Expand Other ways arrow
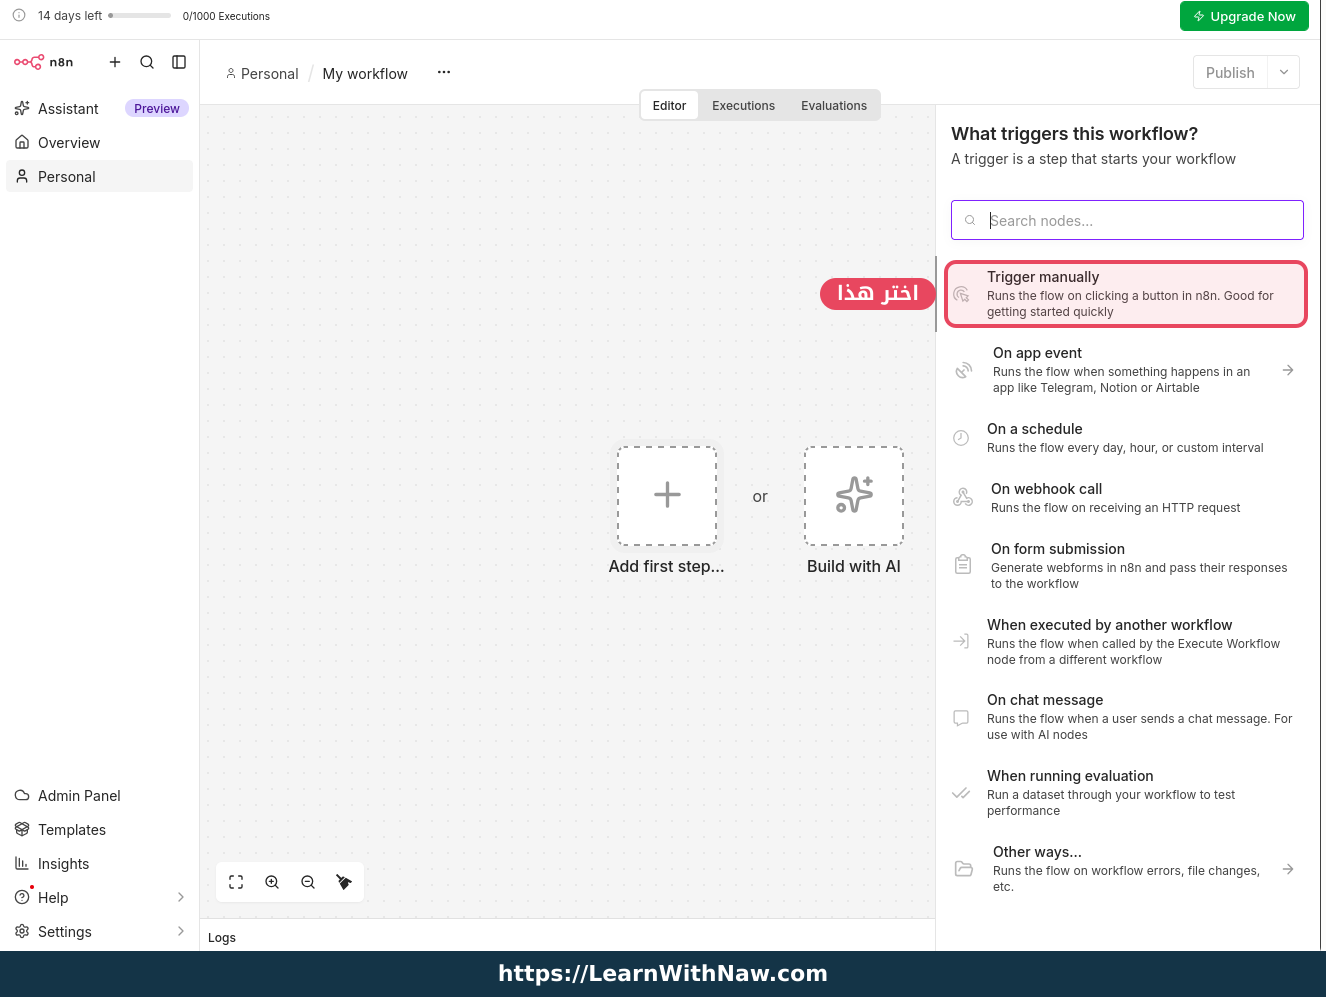The width and height of the screenshot is (1326, 997). tap(1288, 869)
